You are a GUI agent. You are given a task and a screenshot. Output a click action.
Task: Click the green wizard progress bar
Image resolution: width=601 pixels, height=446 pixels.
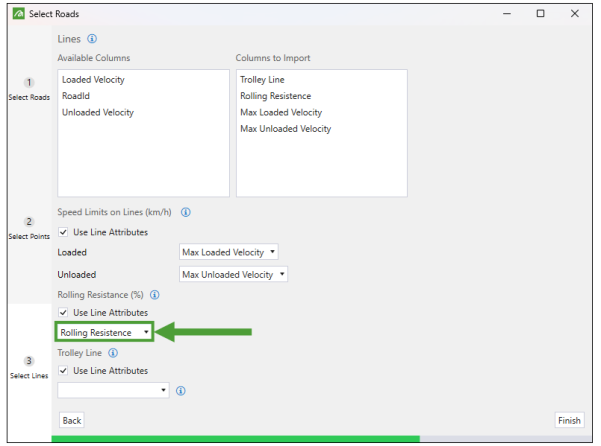[x=236, y=439]
